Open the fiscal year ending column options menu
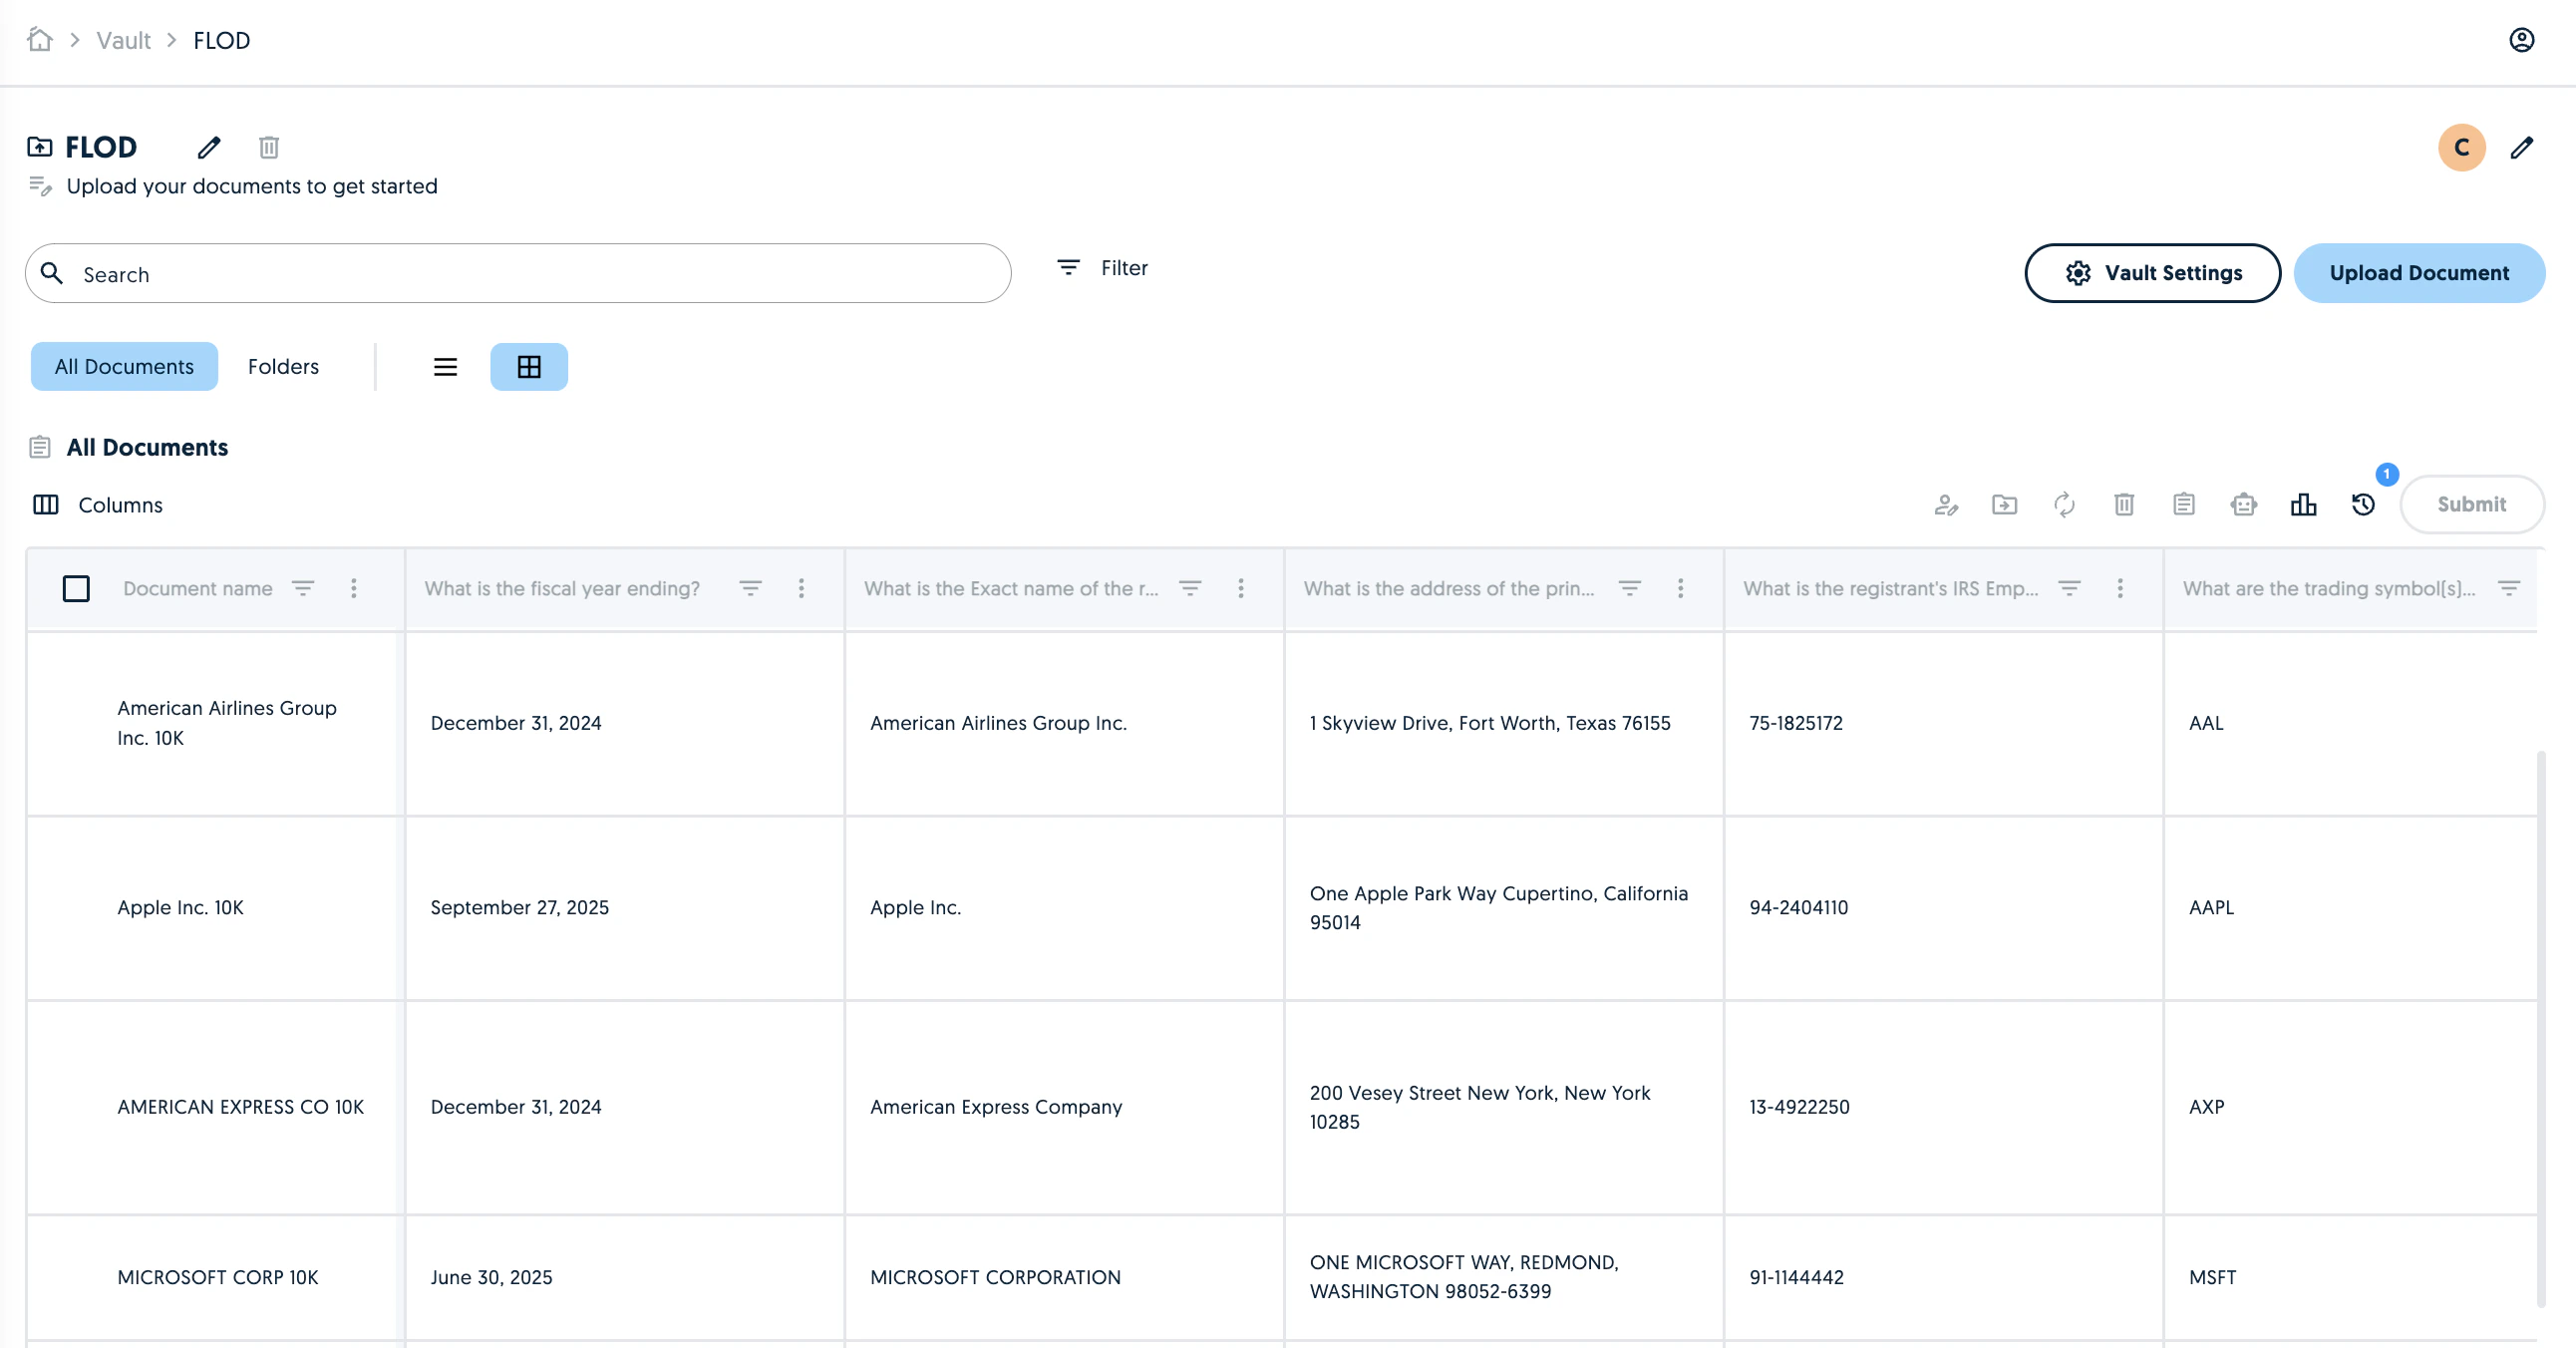Viewport: 2576px width, 1348px height. (801, 588)
